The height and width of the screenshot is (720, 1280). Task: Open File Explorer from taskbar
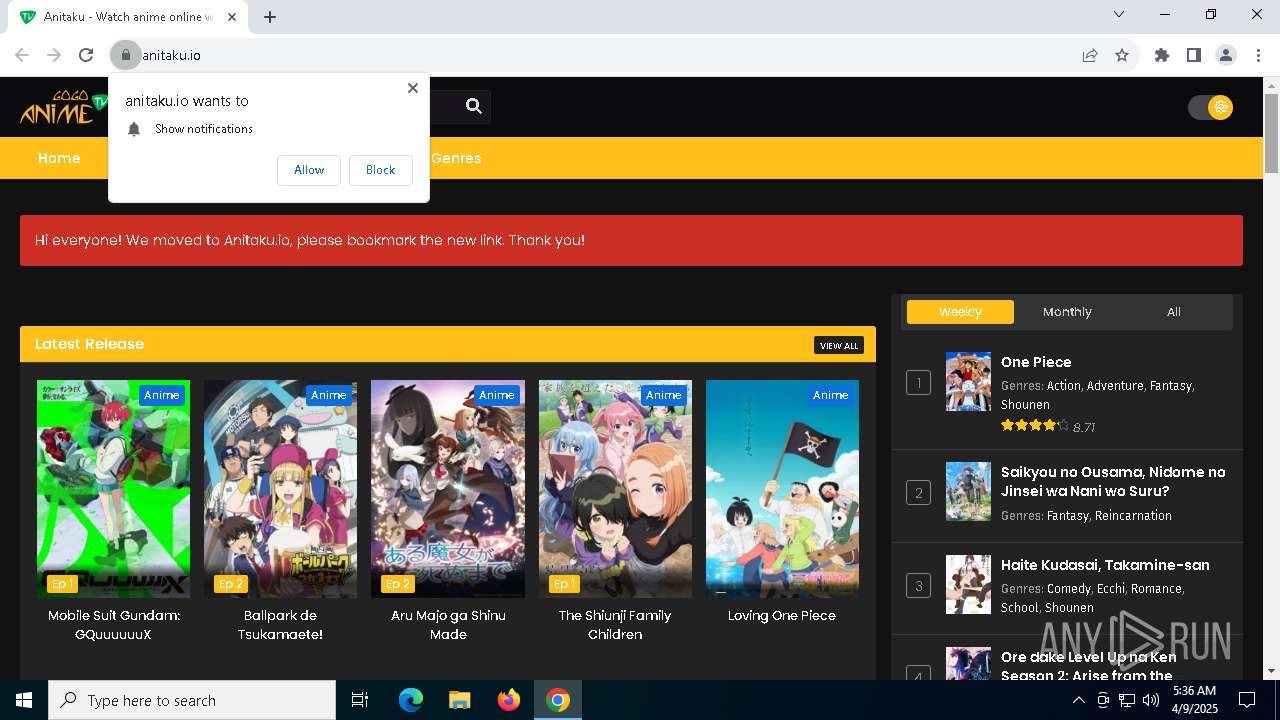click(460, 700)
